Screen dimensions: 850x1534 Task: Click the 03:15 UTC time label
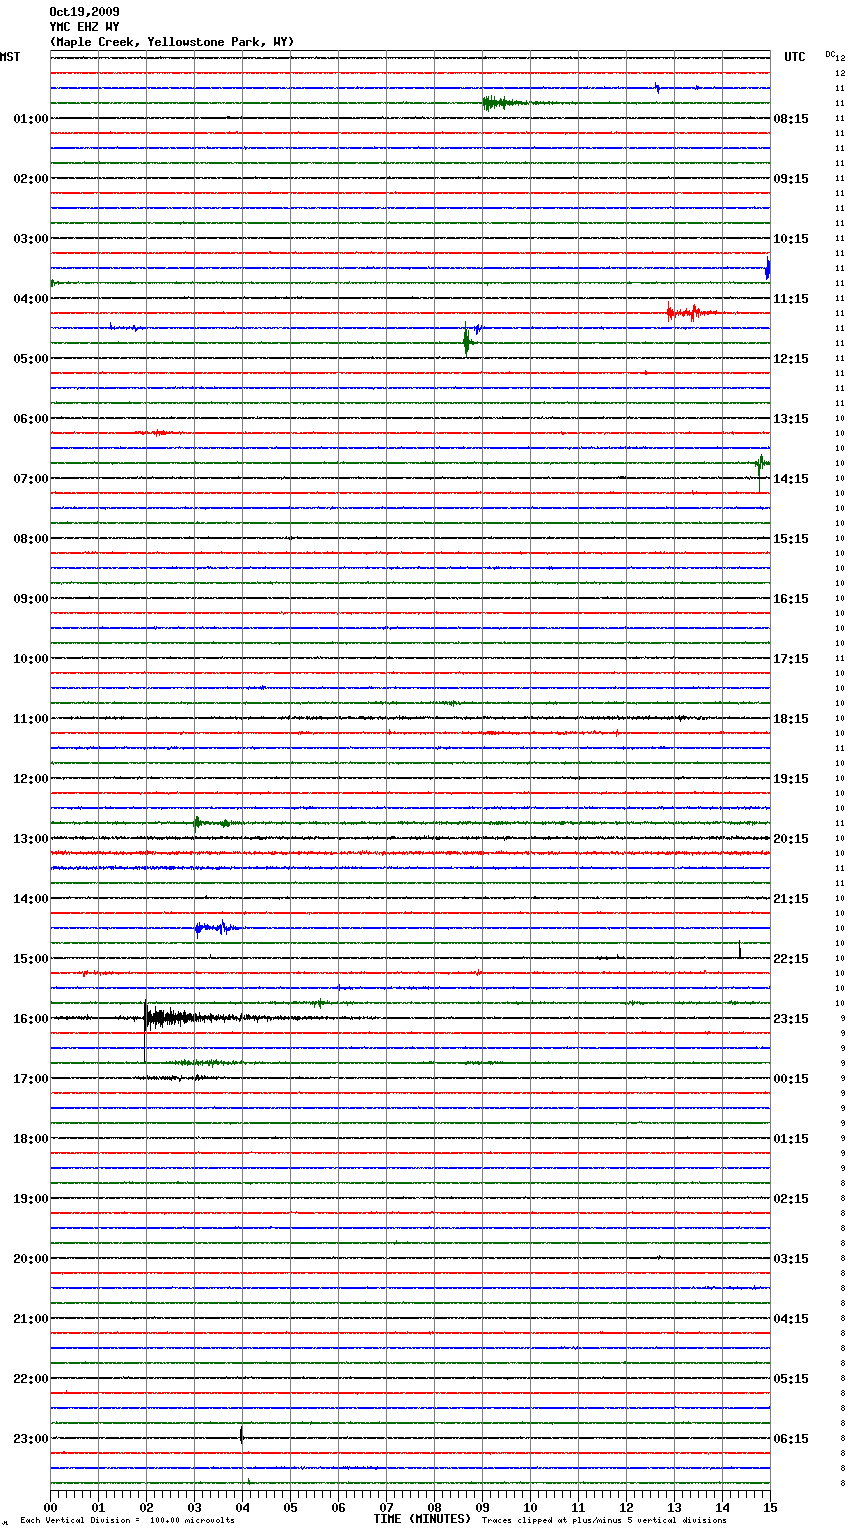[791, 1259]
